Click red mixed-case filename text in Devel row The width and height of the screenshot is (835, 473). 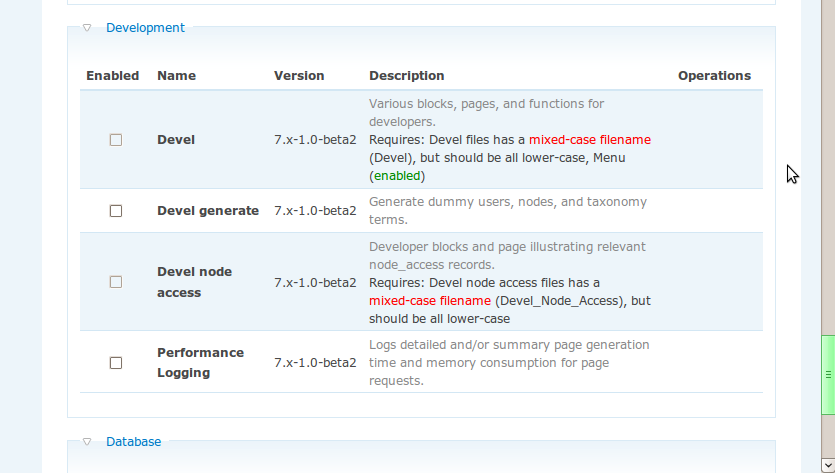pyautogui.click(x=589, y=140)
